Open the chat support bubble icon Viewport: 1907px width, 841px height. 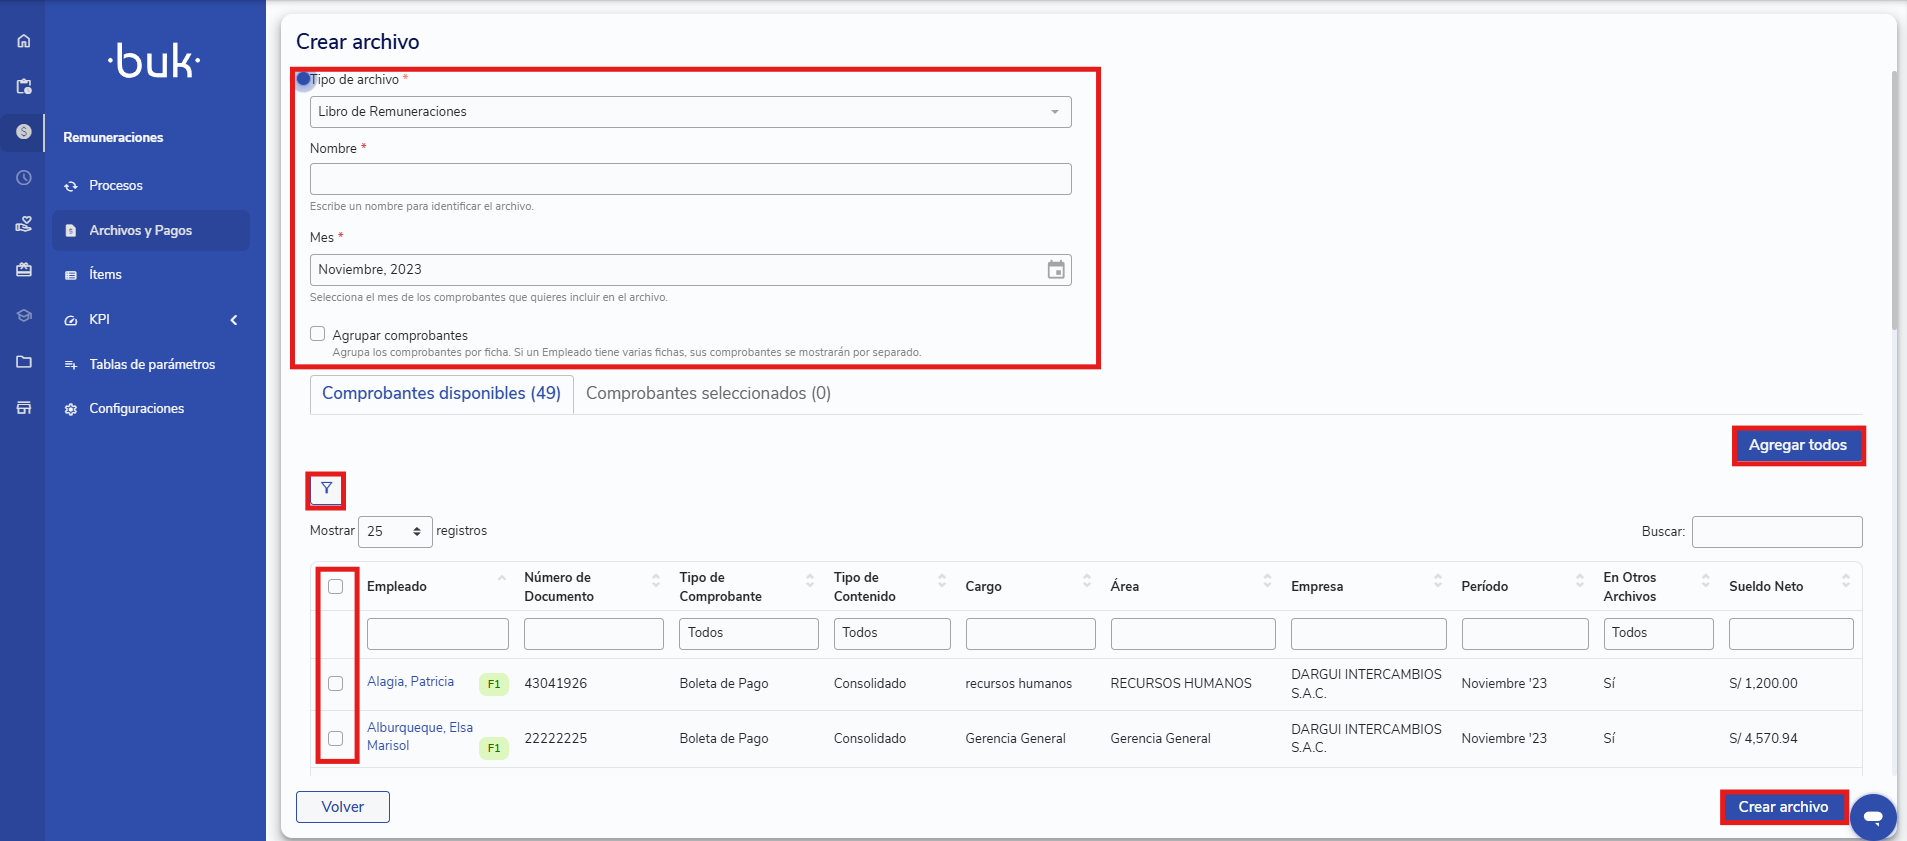tap(1872, 817)
